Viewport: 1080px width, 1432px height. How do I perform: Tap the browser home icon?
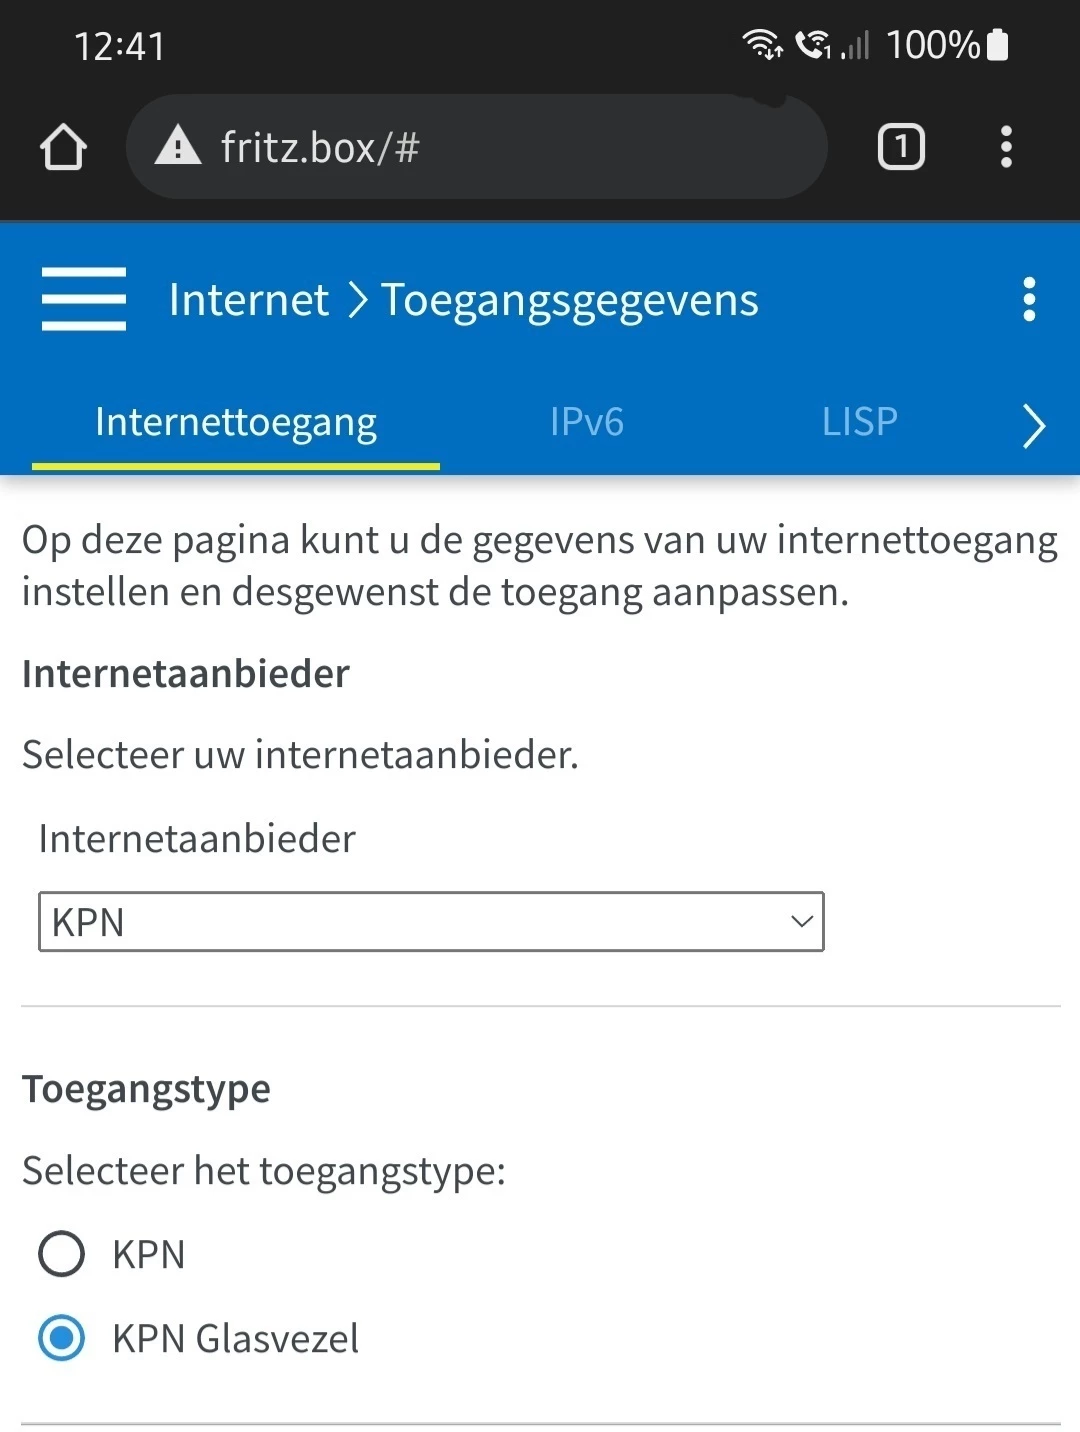click(x=63, y=147)
